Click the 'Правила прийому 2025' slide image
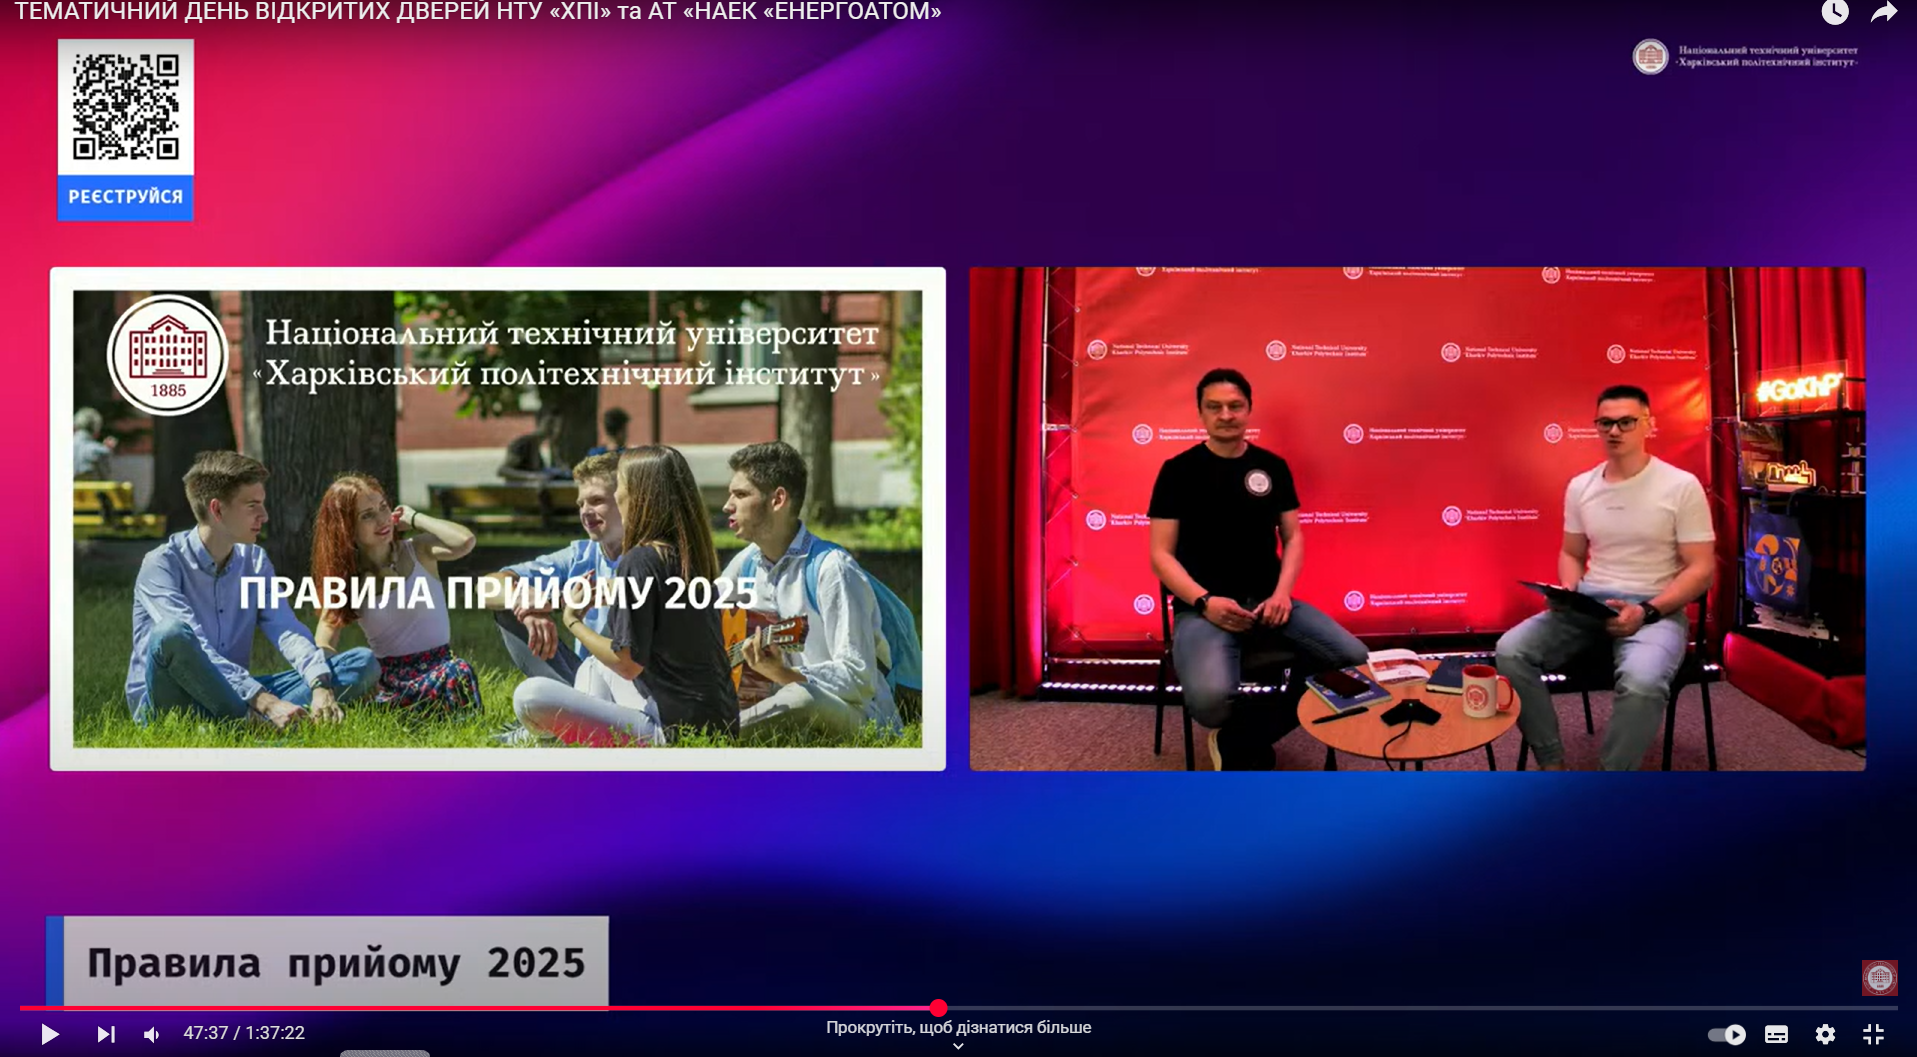This screenshot has height=1057, width=1917. (x=497, y=518)
